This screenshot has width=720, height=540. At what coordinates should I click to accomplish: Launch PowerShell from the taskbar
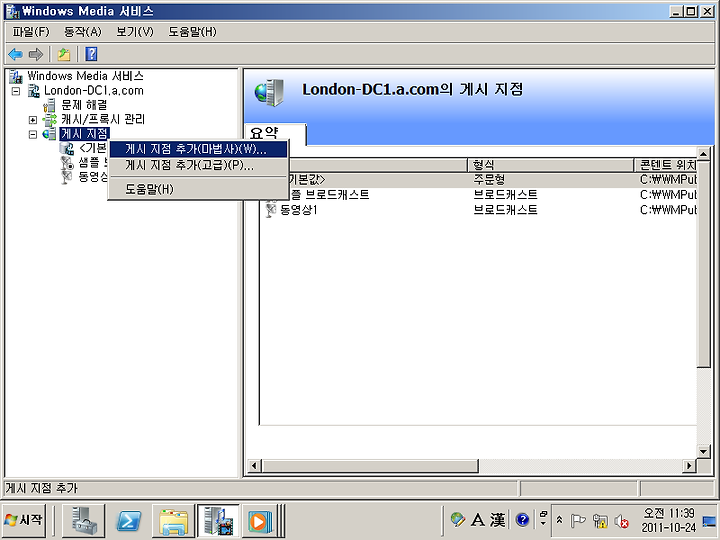[128, 521]
